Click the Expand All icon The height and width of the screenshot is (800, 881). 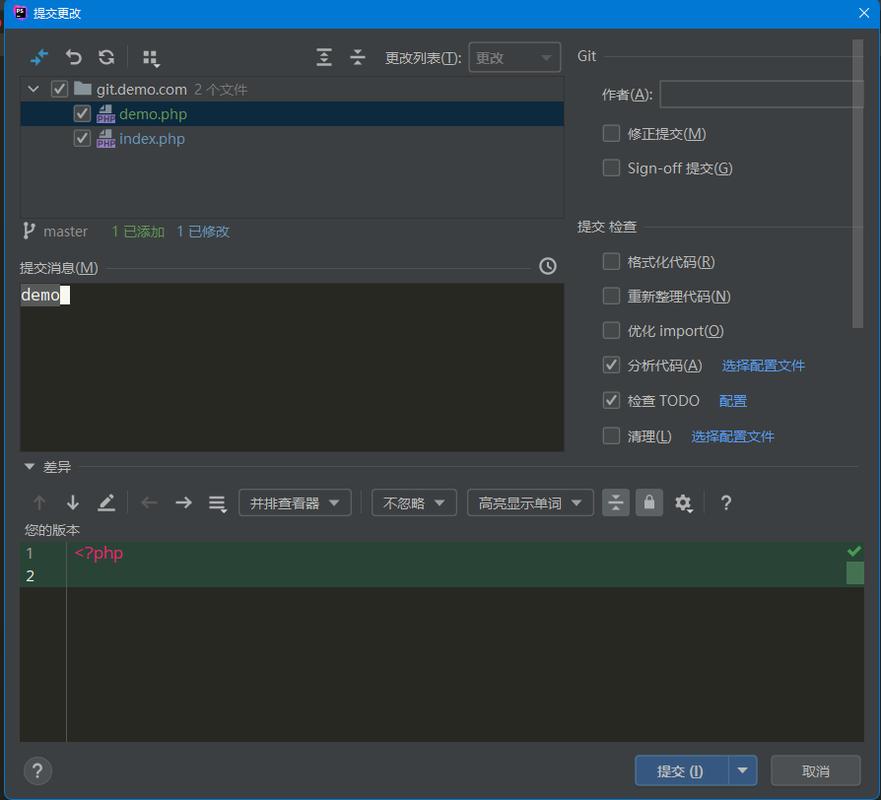(x=324, y=57)
